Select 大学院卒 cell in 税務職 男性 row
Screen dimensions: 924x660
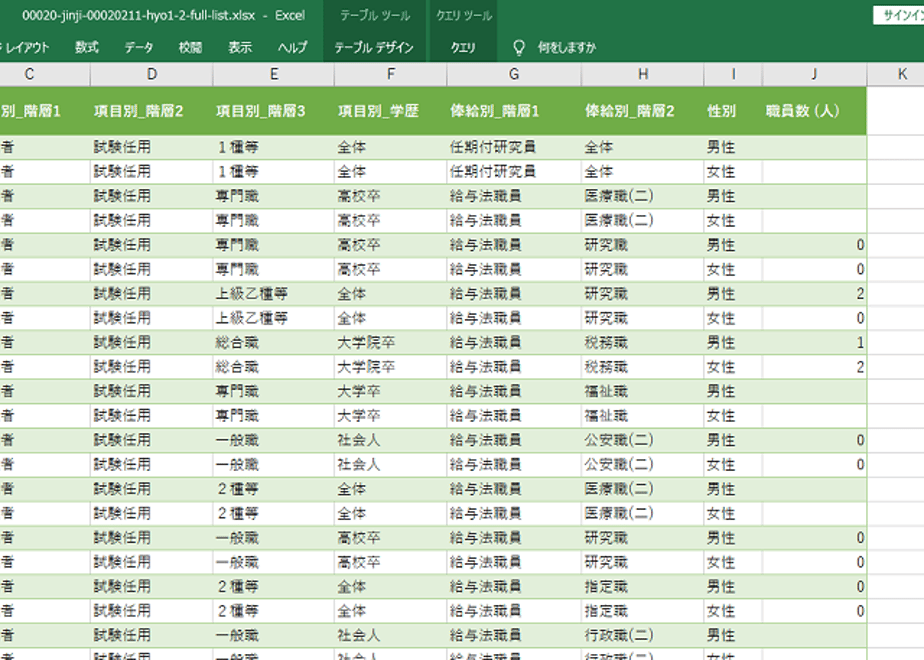click(391, 343)
